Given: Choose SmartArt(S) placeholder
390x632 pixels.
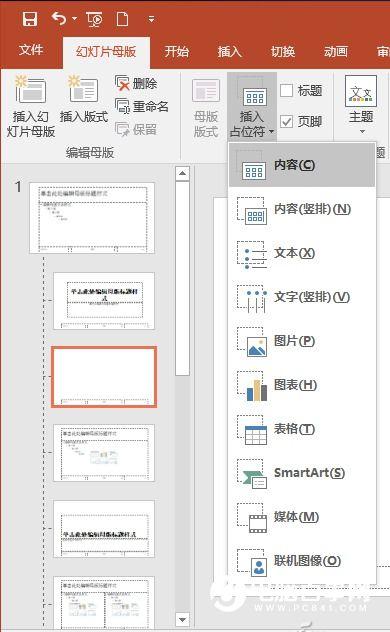Looking at the screenshot, I should coord(302,473).
